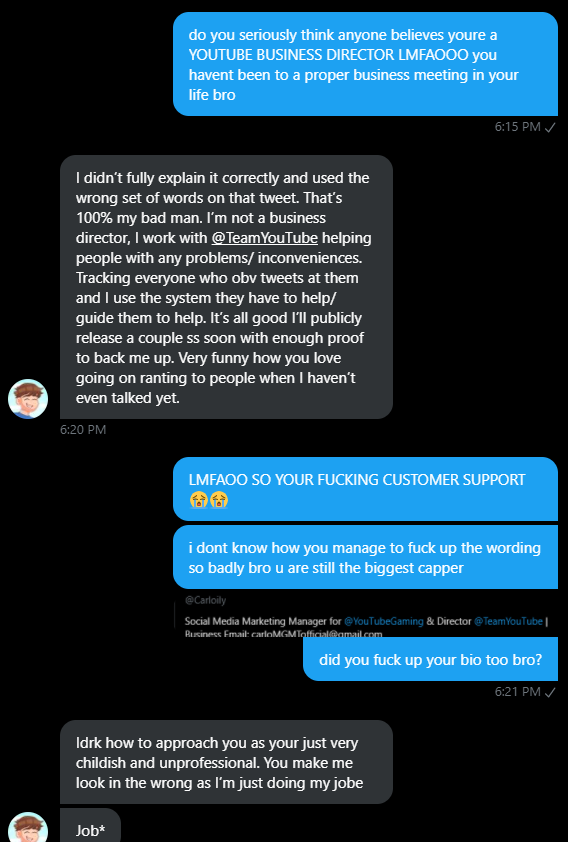
Task: Click the sent checkmark next to 6:15 PM
Action: 550,127
